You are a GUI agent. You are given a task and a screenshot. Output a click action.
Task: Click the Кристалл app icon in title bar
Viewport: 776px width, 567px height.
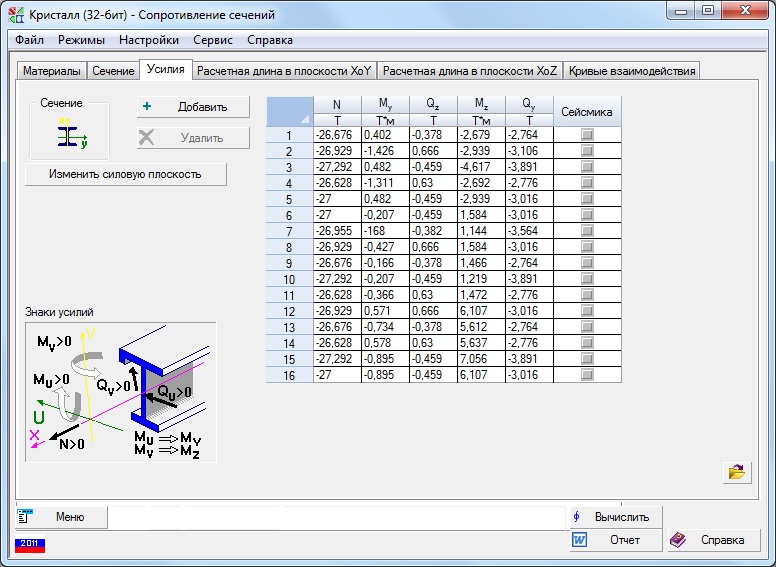(x=16, y=15)
